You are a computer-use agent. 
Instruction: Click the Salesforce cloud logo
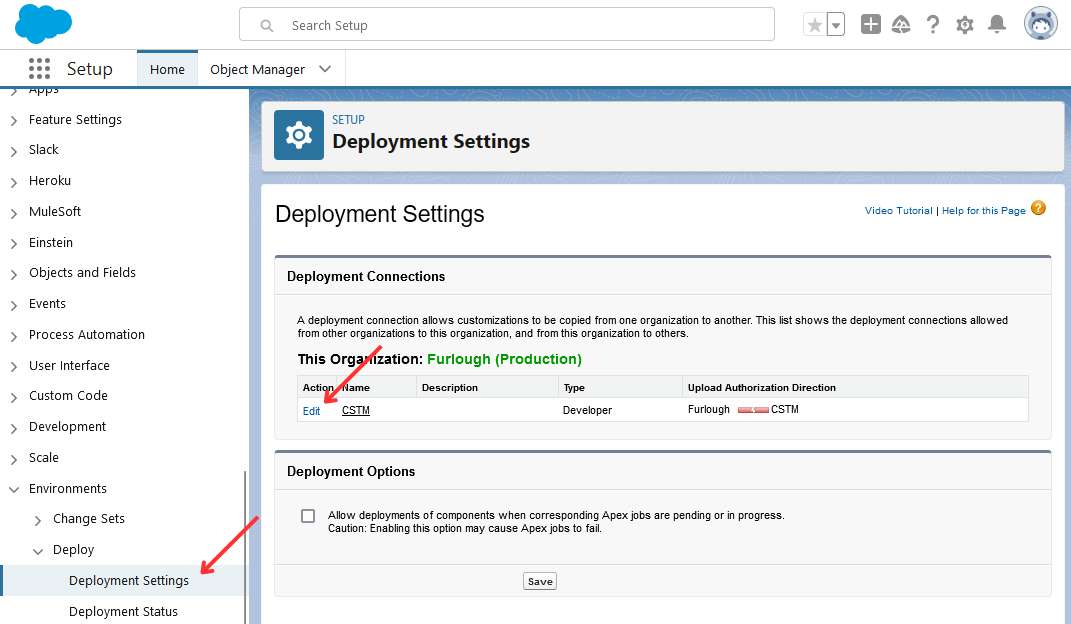pos(42,23)
